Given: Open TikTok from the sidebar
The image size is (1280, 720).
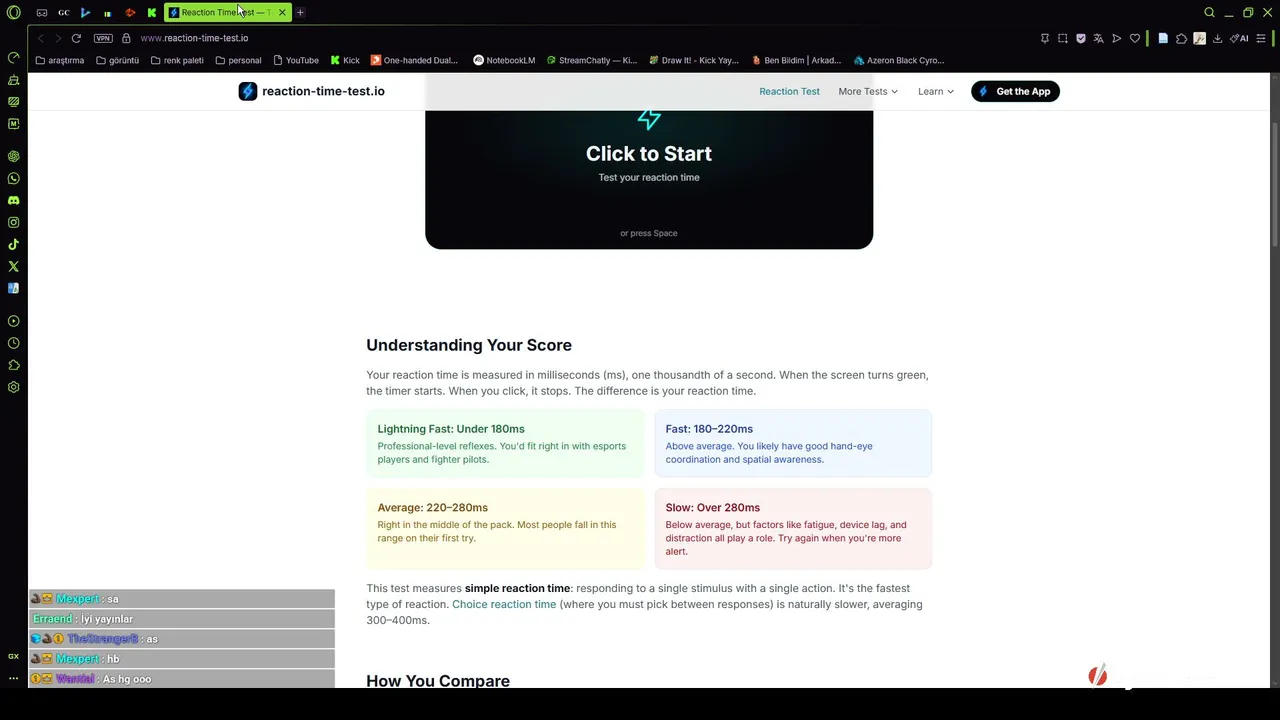Looking at the screenshot, I should (x=13, y=244).
